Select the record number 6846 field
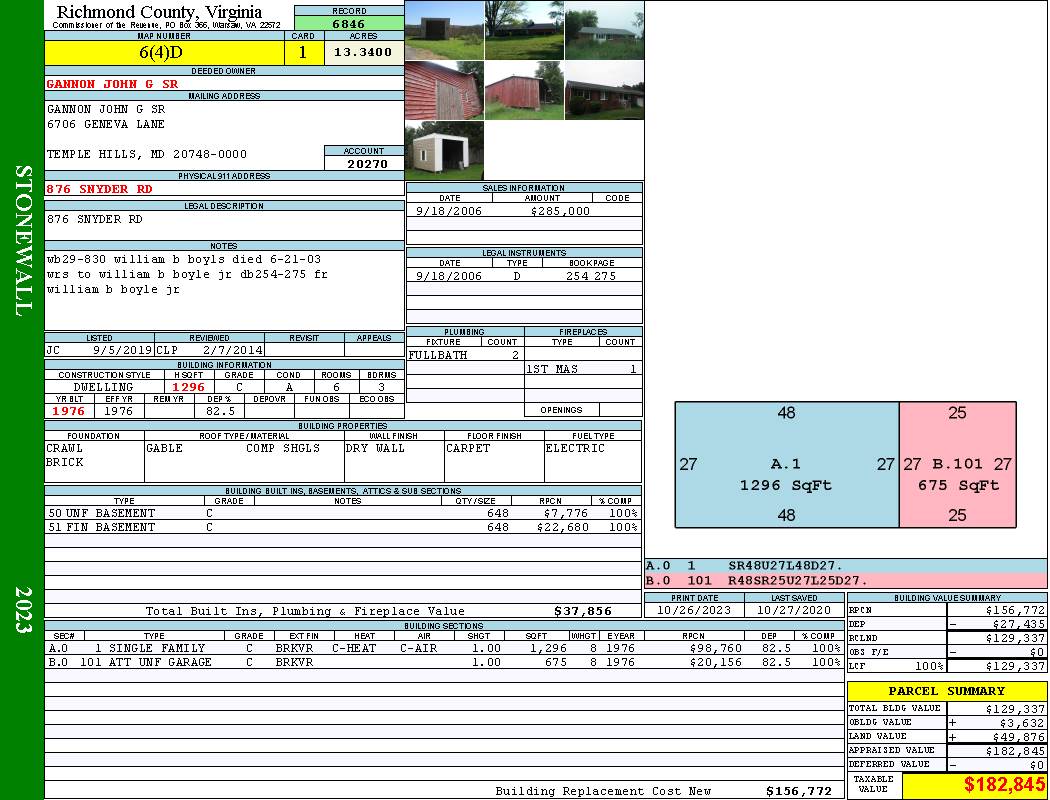 pyautogui.click(x=349, y=23)
